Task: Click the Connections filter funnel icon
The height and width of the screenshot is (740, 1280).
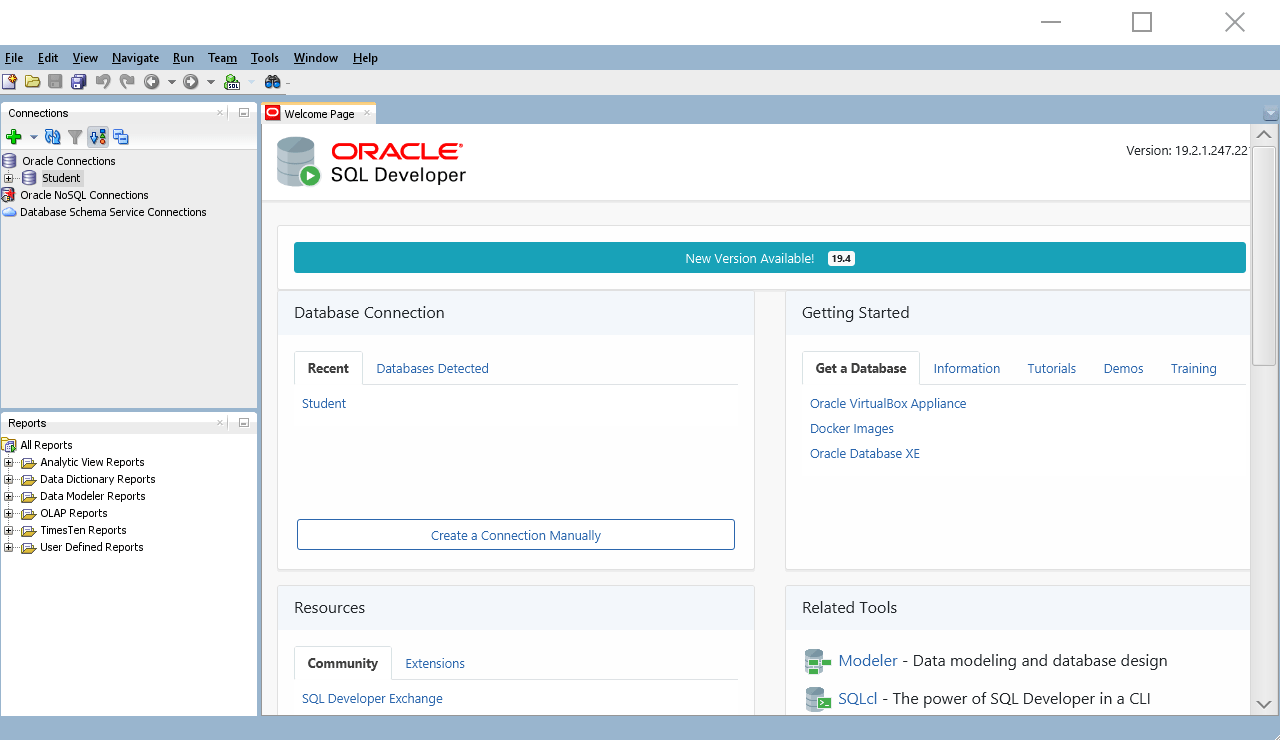Action: pyautogui.click(x=75, y=137)
